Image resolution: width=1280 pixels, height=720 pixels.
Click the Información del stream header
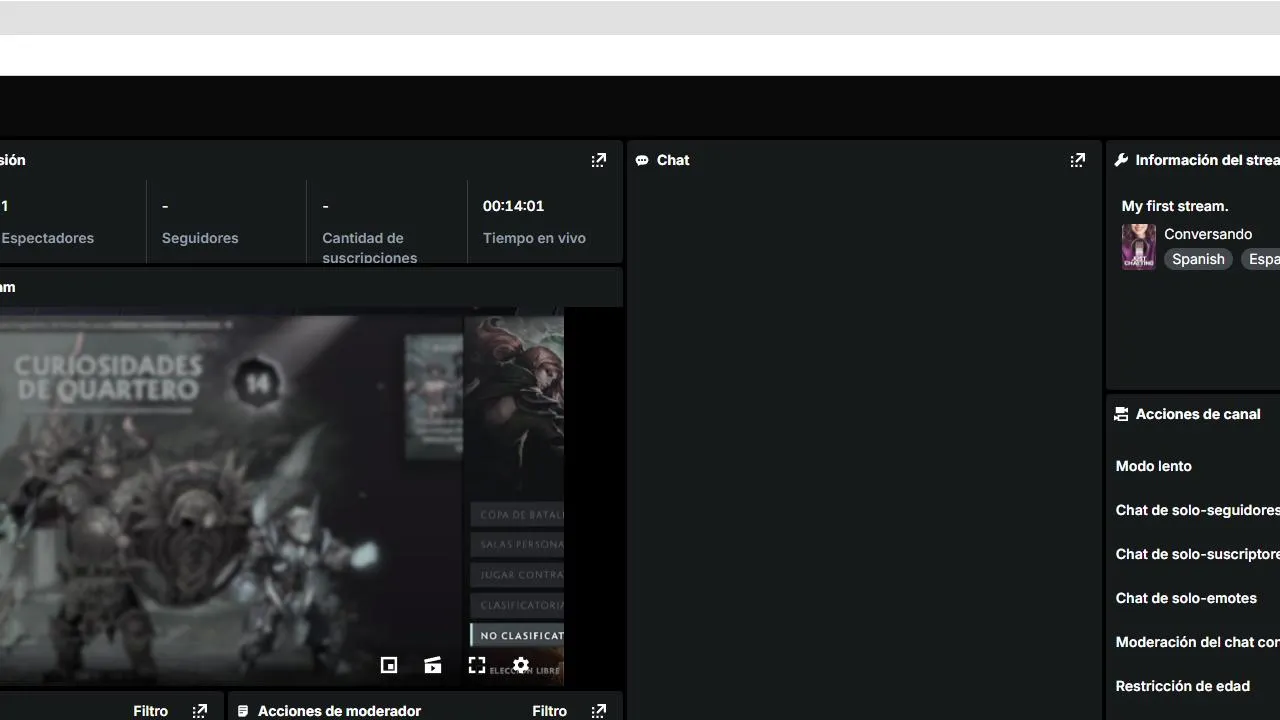(x=1207, y=160)
